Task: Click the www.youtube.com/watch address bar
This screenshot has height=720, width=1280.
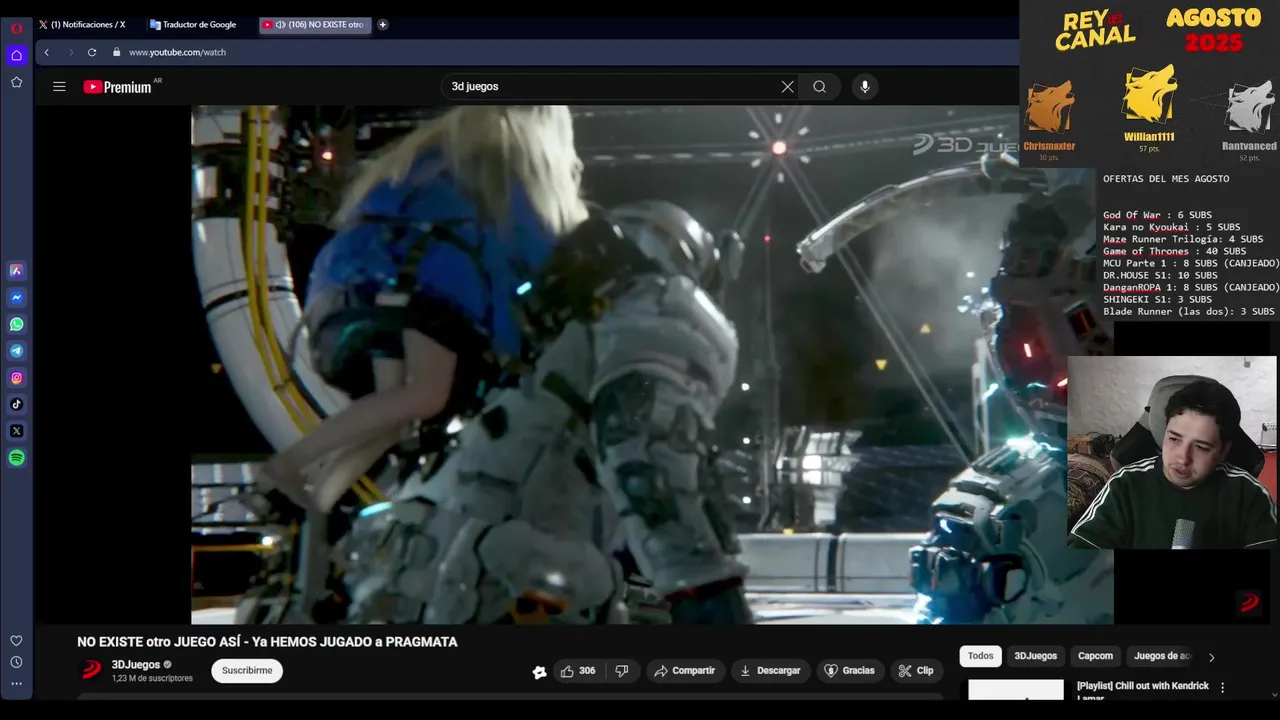Action: coord(177,52)
